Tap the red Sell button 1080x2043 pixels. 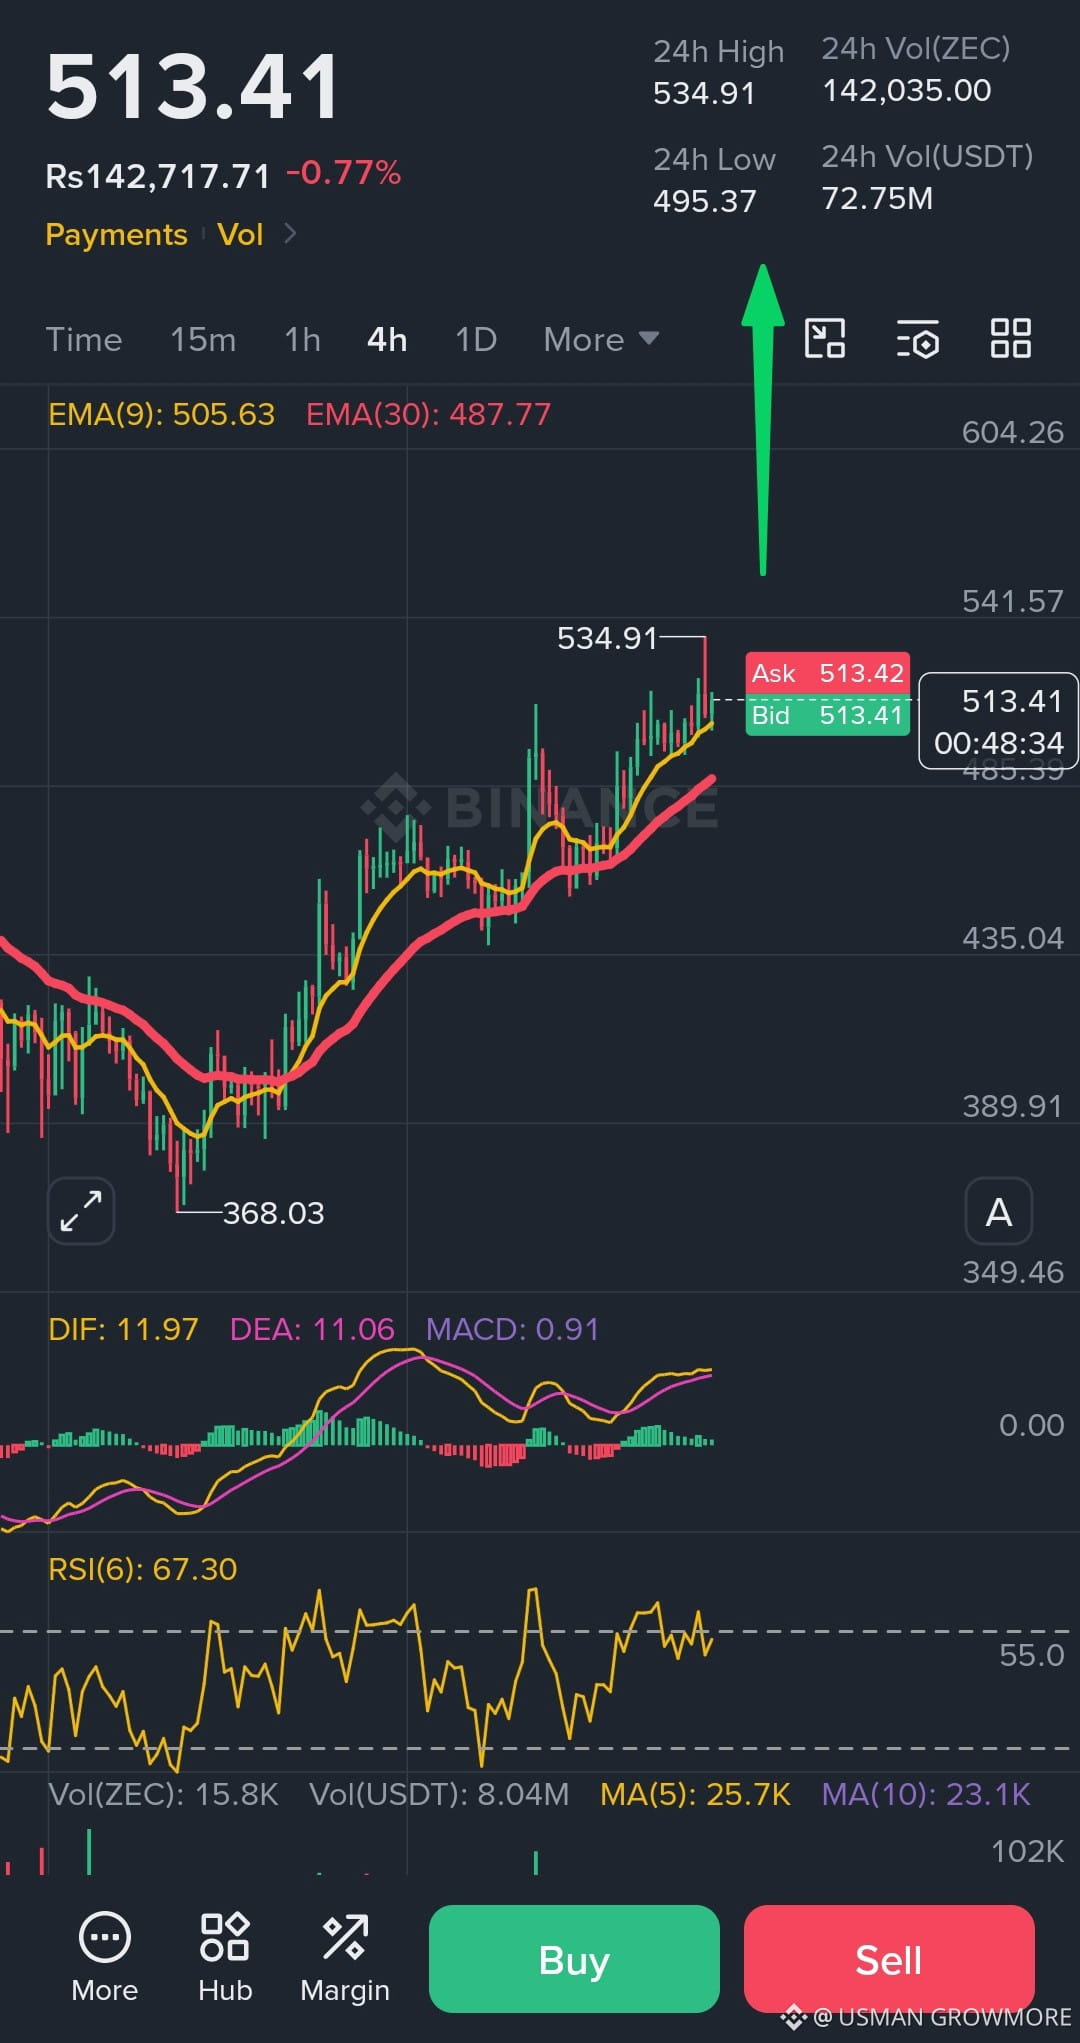(889, 1959)
